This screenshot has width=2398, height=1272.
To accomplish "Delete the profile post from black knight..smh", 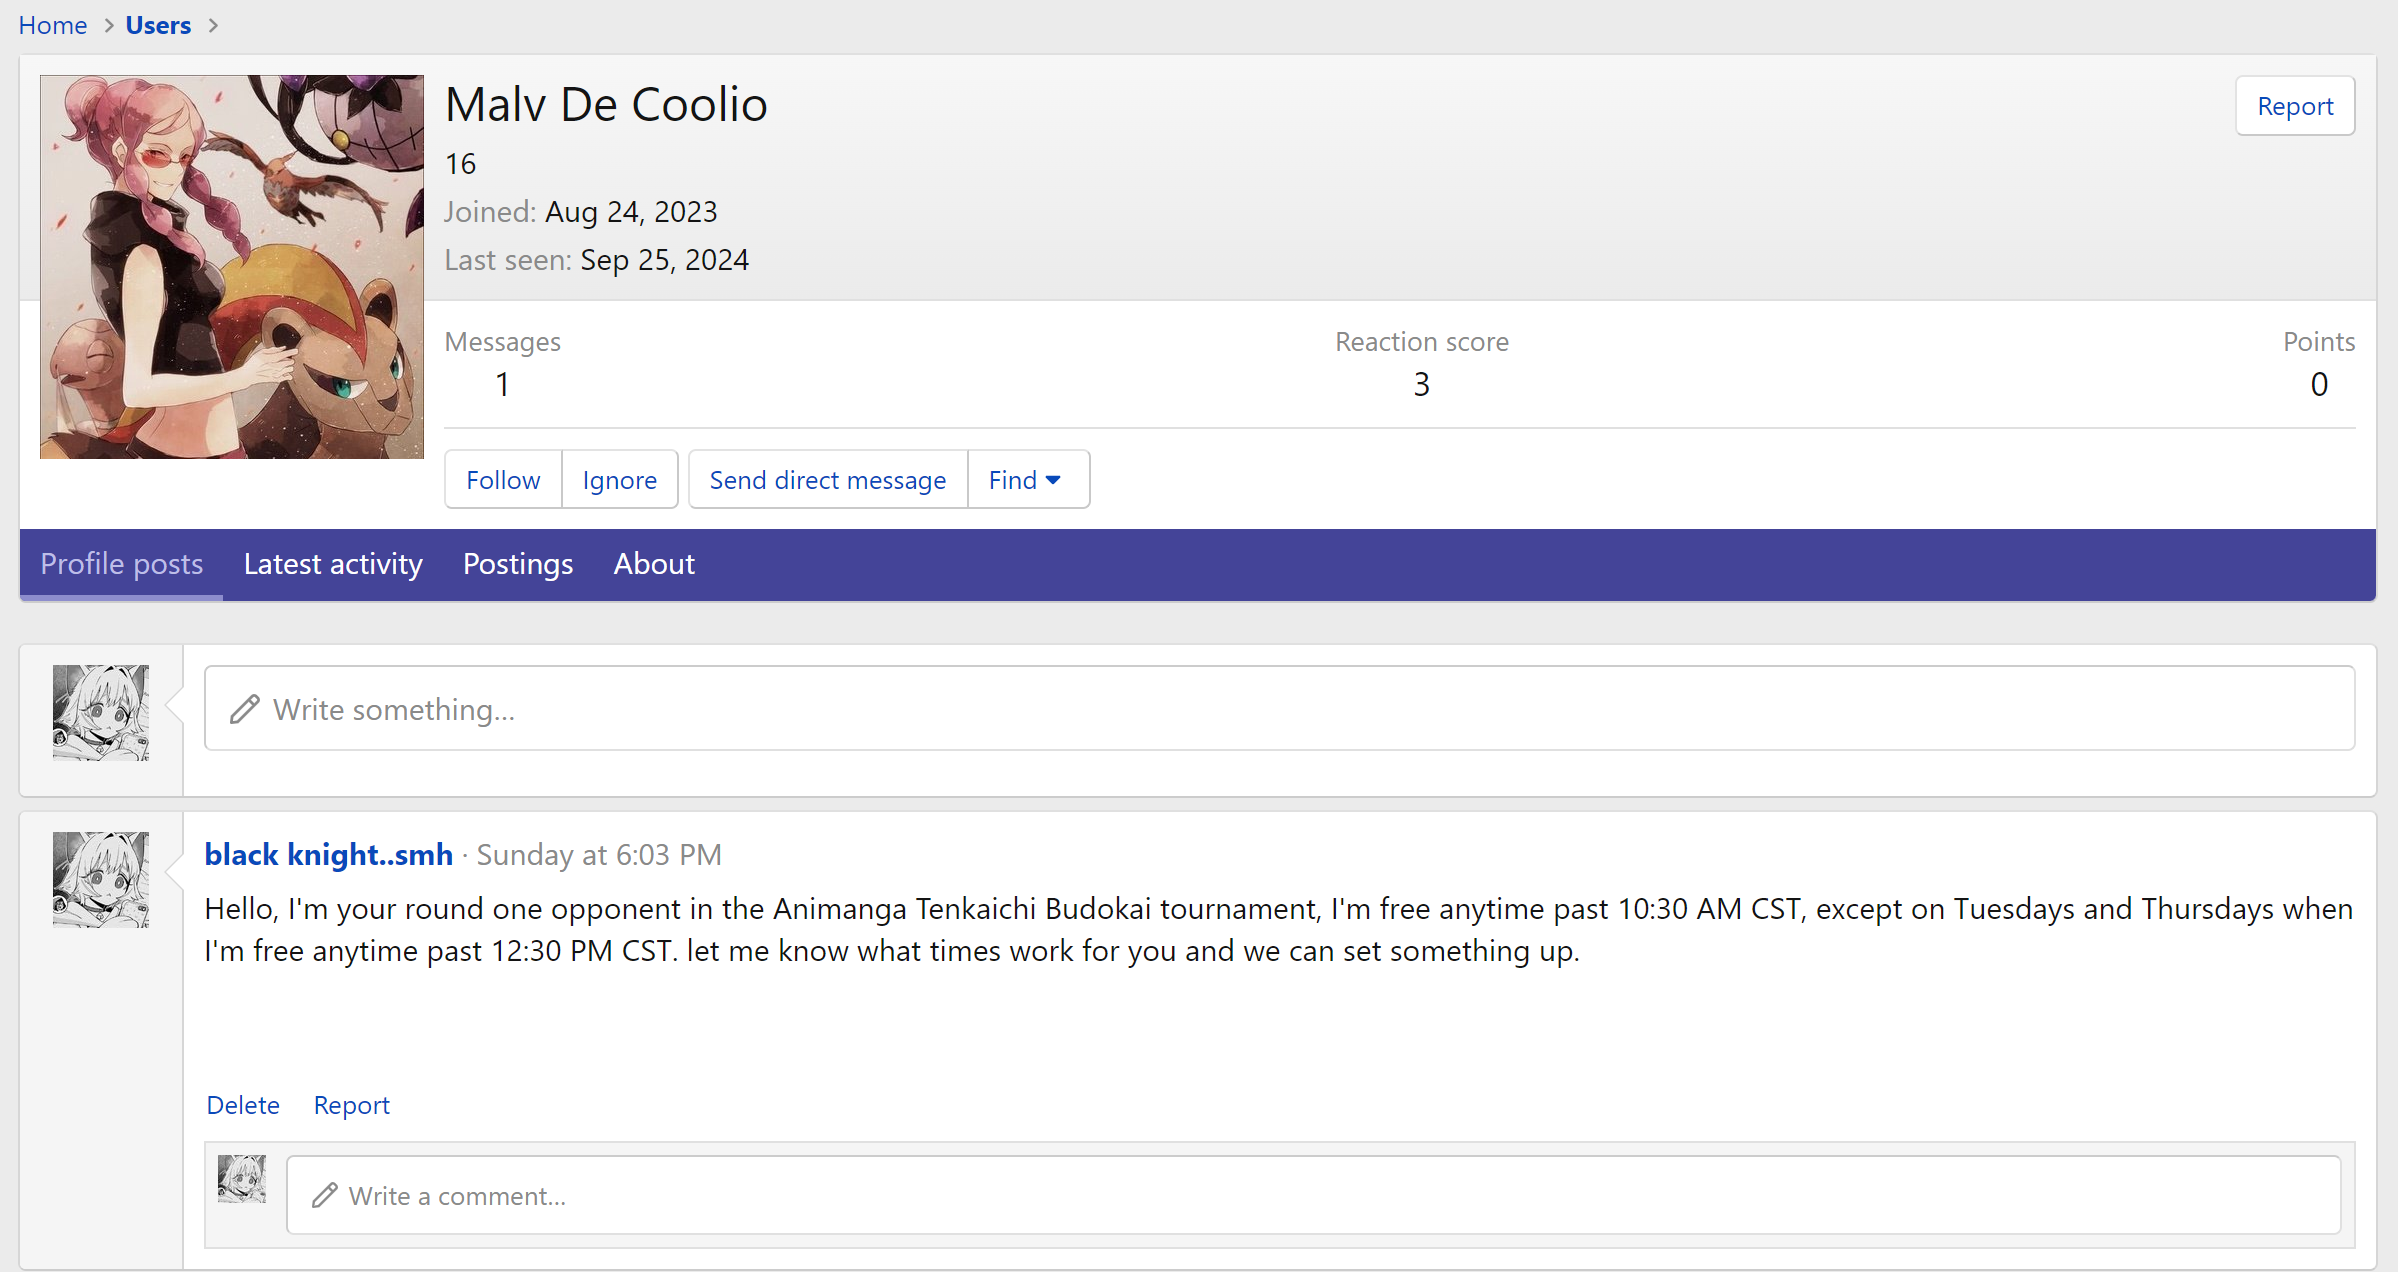I will pyautogui.click(x=243, y=1105).
